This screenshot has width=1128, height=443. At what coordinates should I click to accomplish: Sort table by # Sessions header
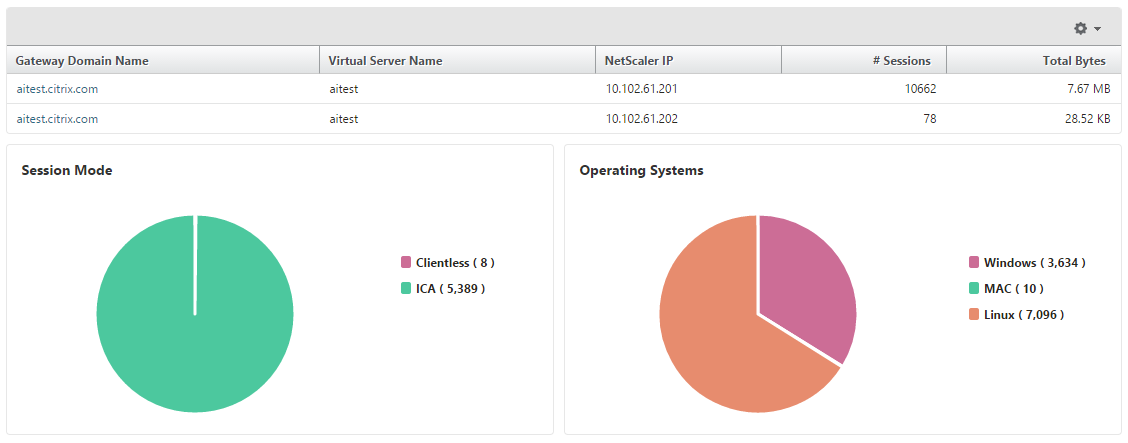pos(901,61)
